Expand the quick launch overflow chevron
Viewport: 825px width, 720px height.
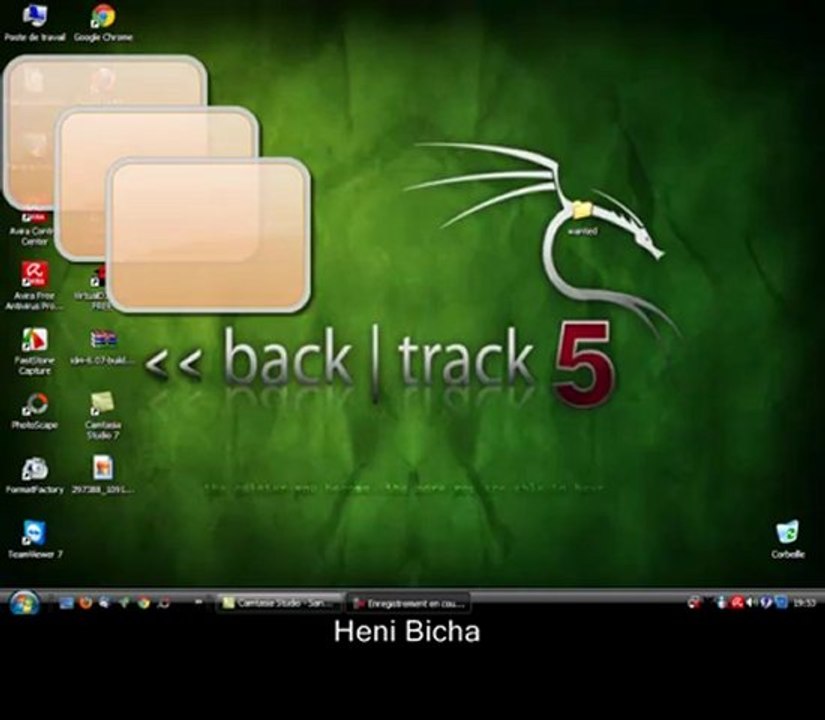point(199,602)
